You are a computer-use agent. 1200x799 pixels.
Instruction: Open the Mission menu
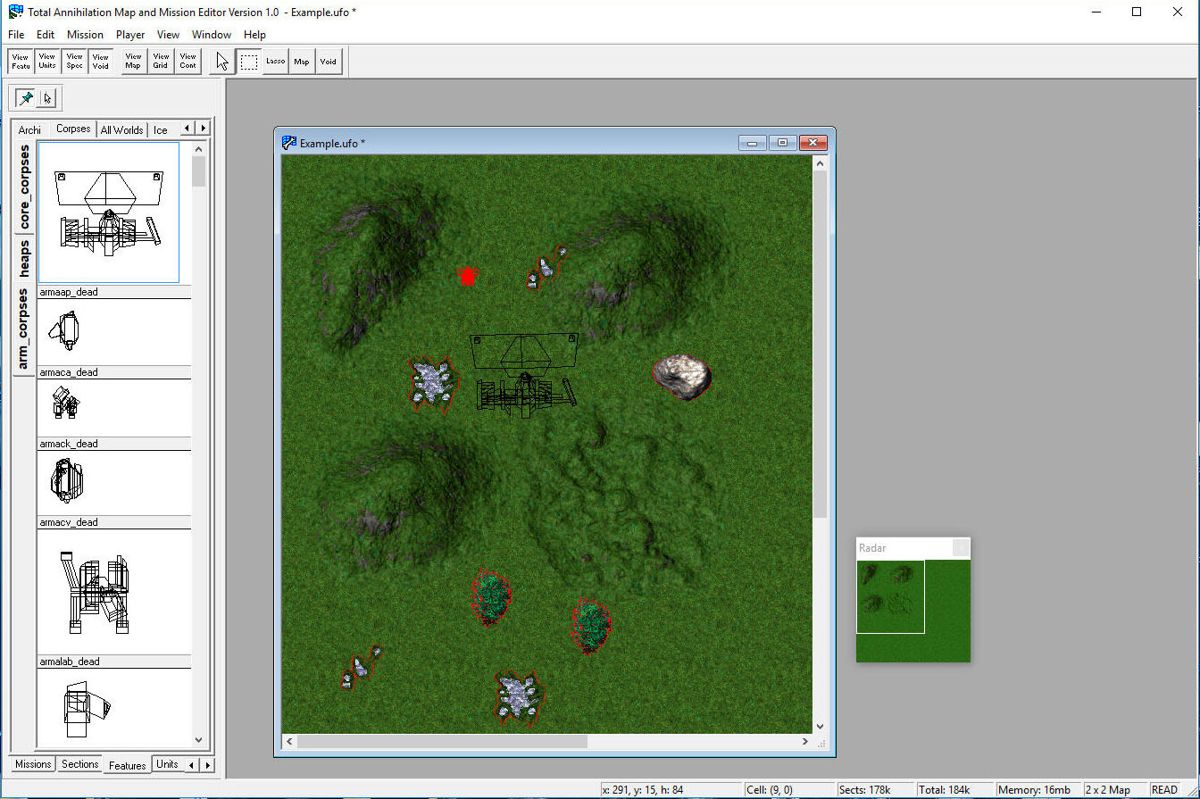pyautogui.click(x=85, y=34)
